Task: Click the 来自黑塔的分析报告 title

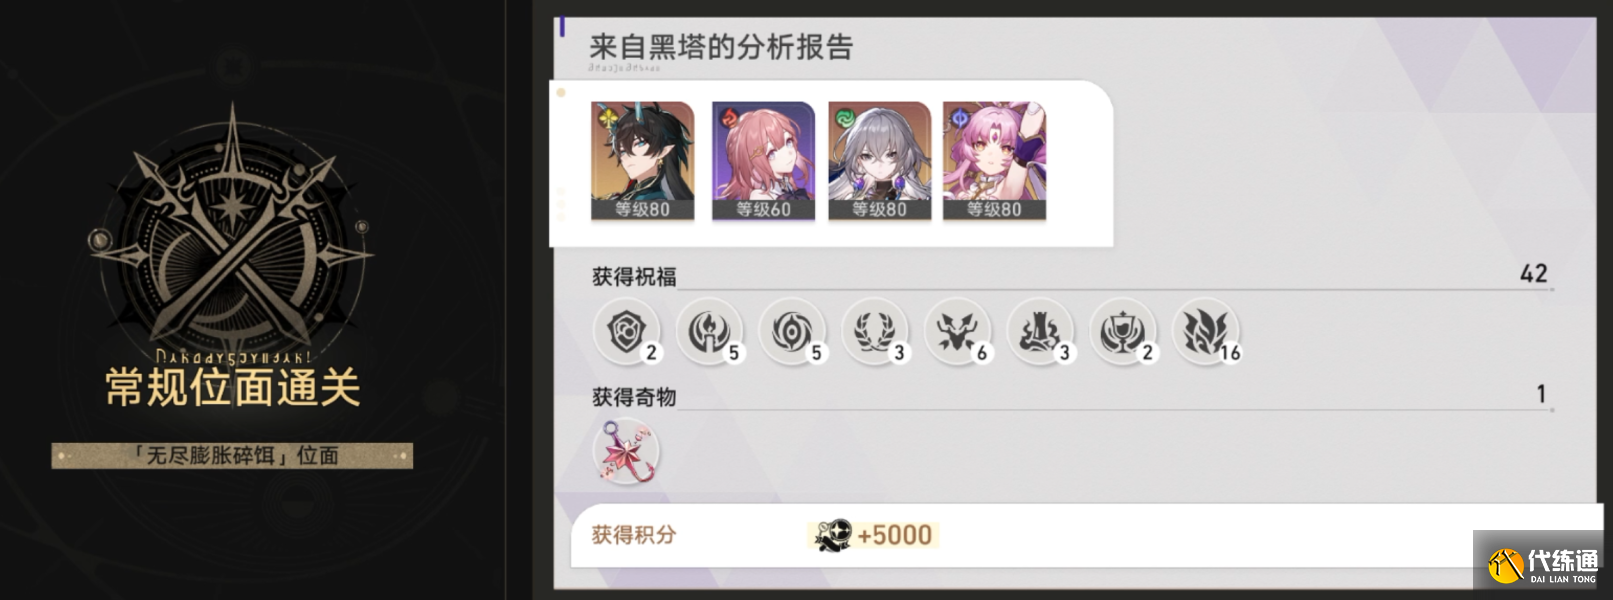Action: click(x=720, y=47)
